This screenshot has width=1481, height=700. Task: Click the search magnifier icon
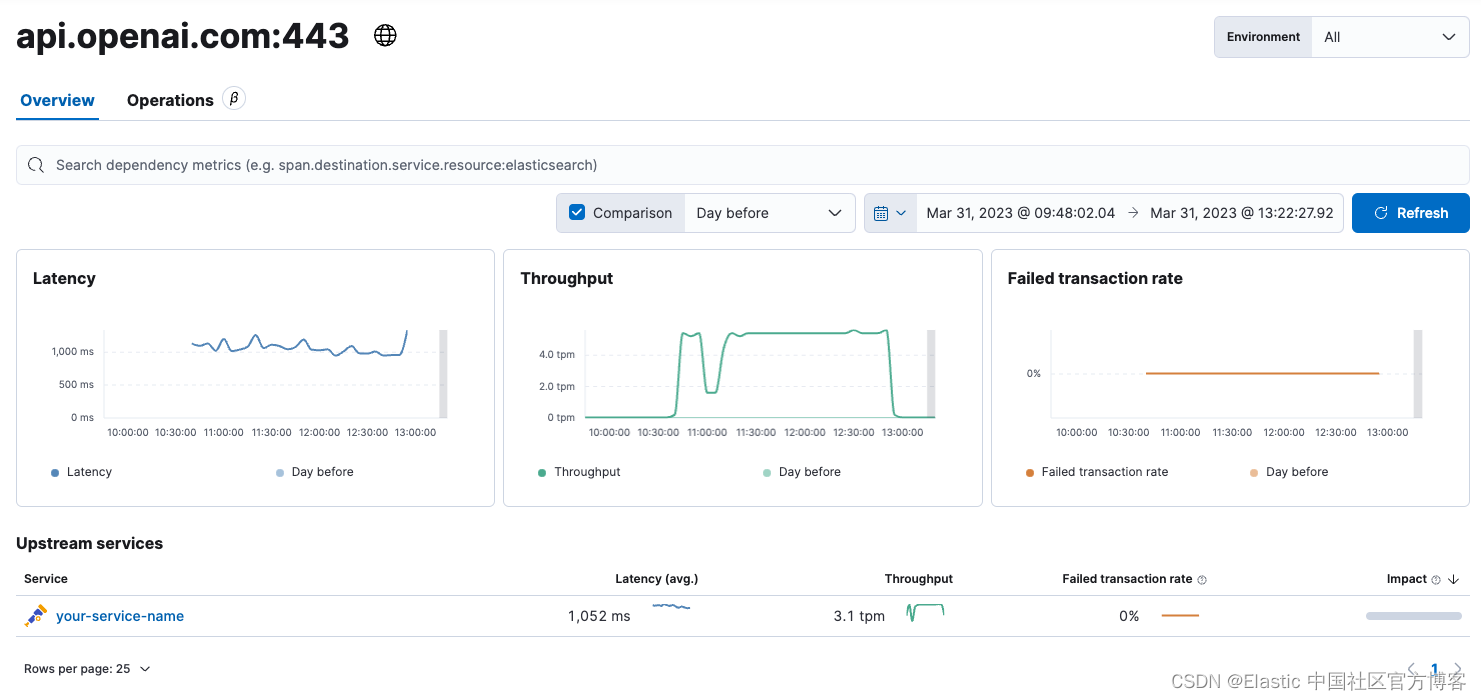[36, 165]
